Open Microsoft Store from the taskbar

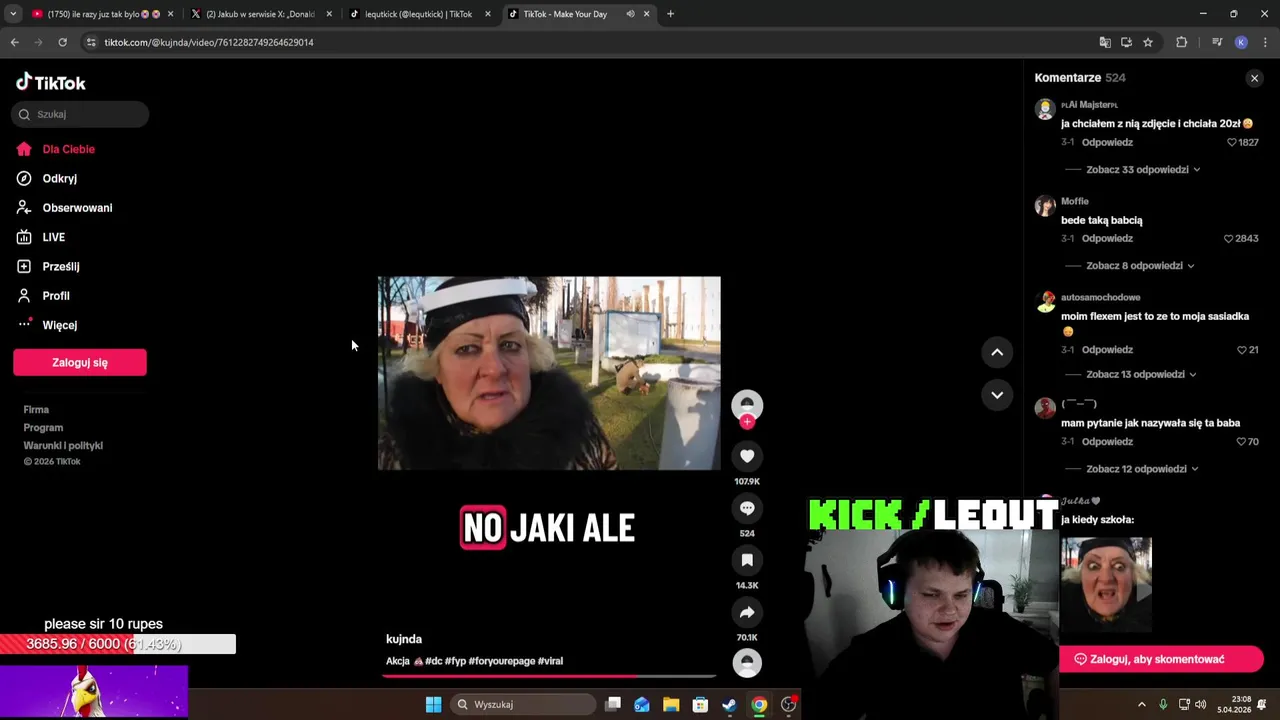700,705
